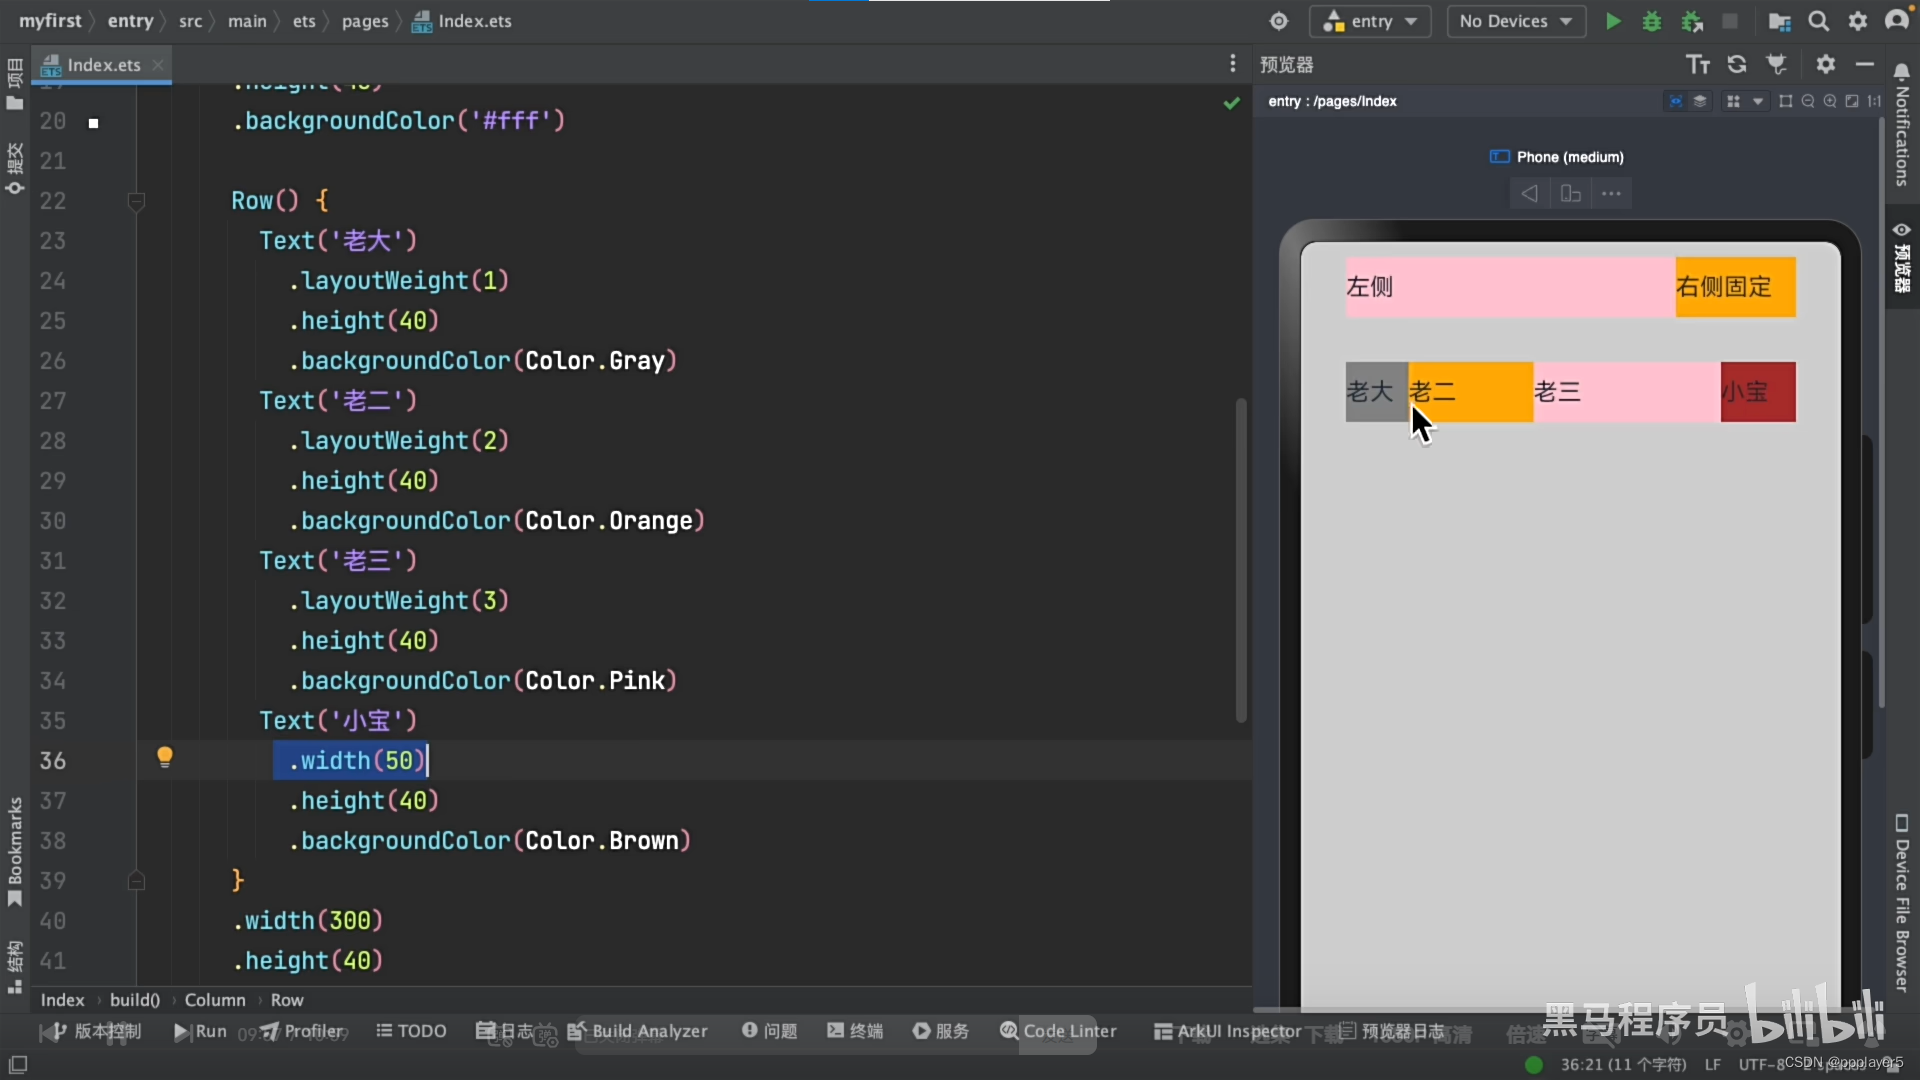Viewport: 1920px width, 1080px height.
Task: Click the zoom in previewer icon
Action: click(x=1830, y=101)
